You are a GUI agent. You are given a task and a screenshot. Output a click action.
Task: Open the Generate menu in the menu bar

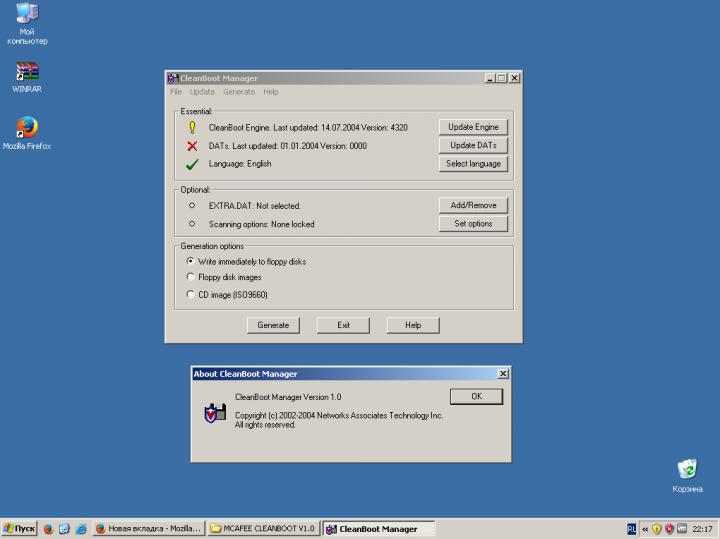pos(239,92)
